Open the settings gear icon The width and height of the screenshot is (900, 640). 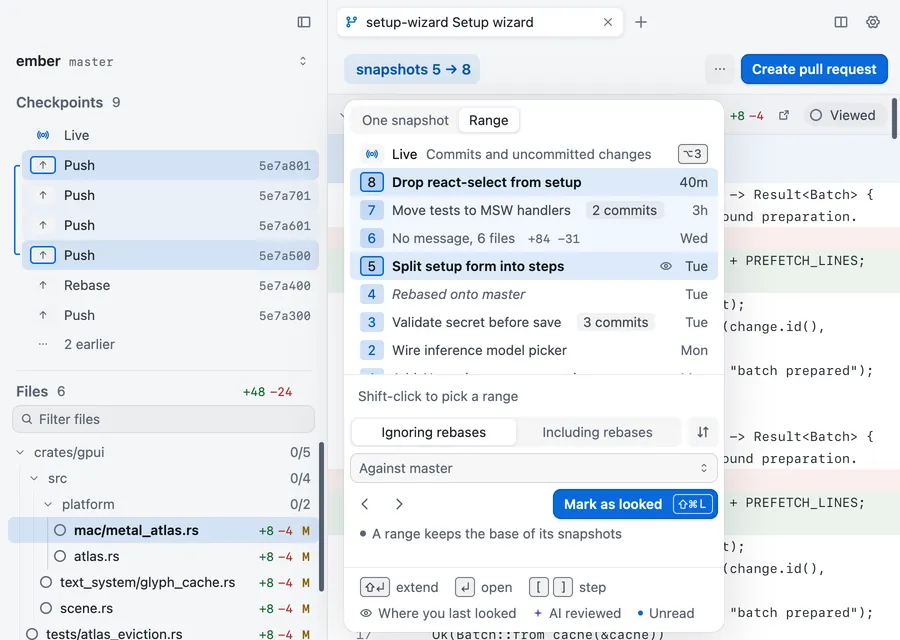pyautogui.click(x=872, y=22)
